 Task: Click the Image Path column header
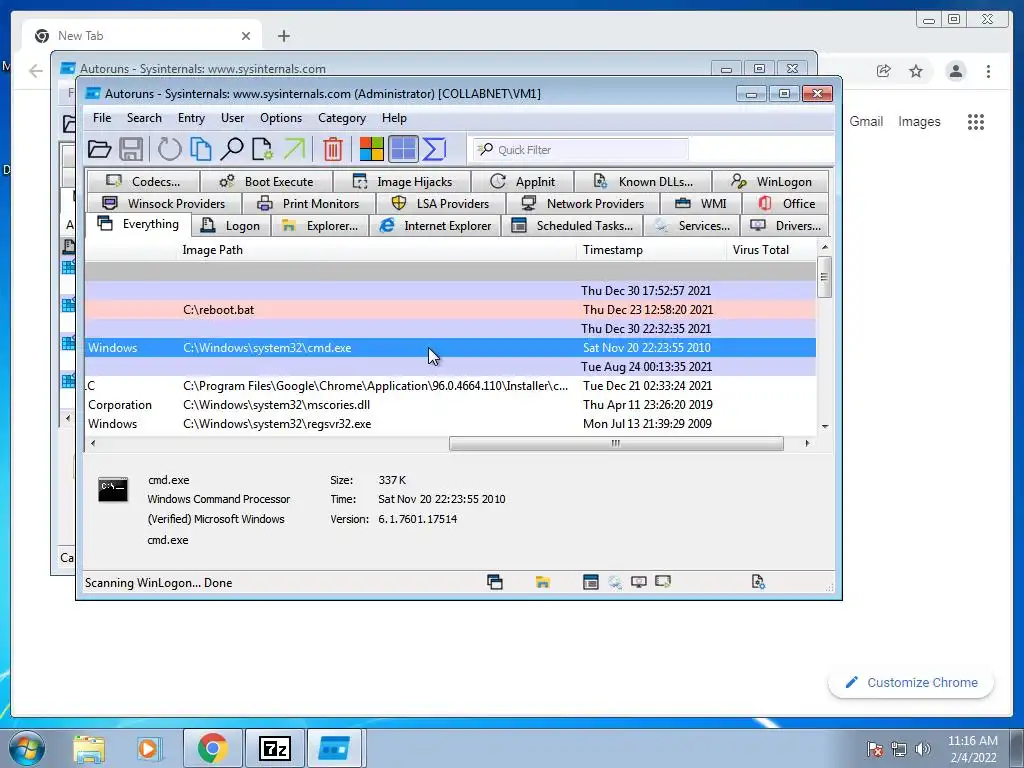(x=376, y=250)
